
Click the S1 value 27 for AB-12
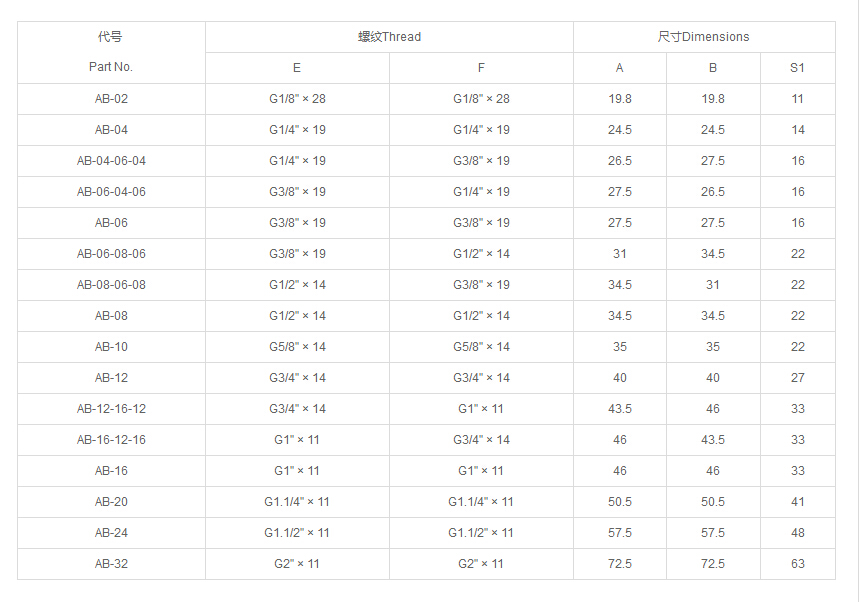click(x=797, y=378)
